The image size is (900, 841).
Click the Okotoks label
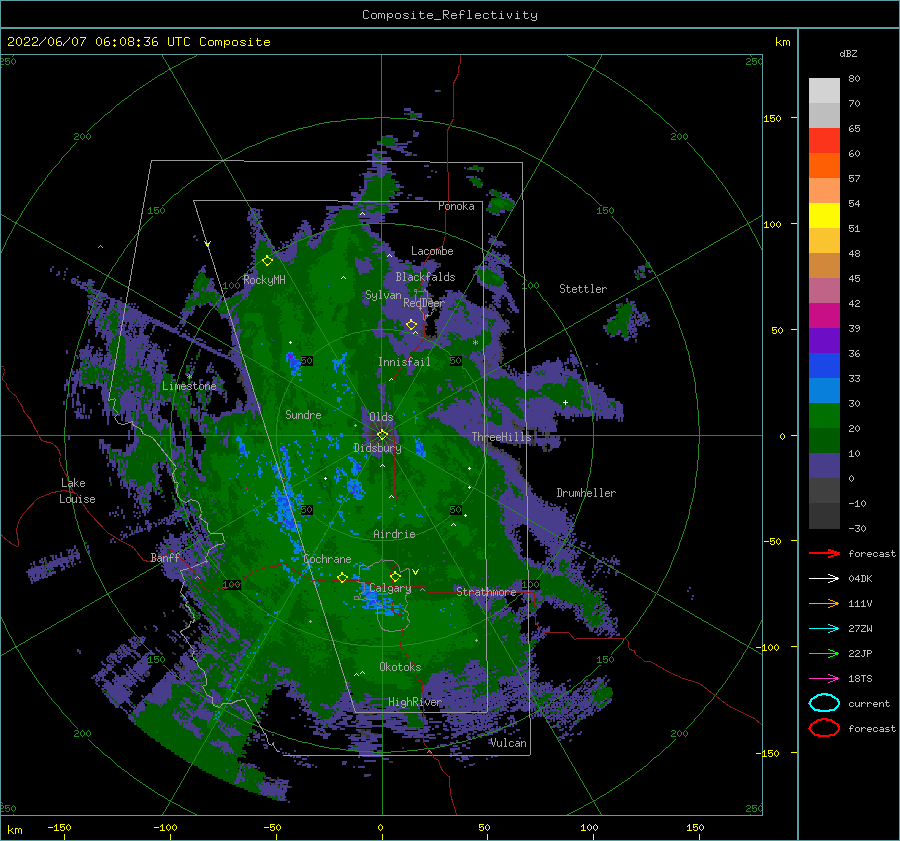400,667
